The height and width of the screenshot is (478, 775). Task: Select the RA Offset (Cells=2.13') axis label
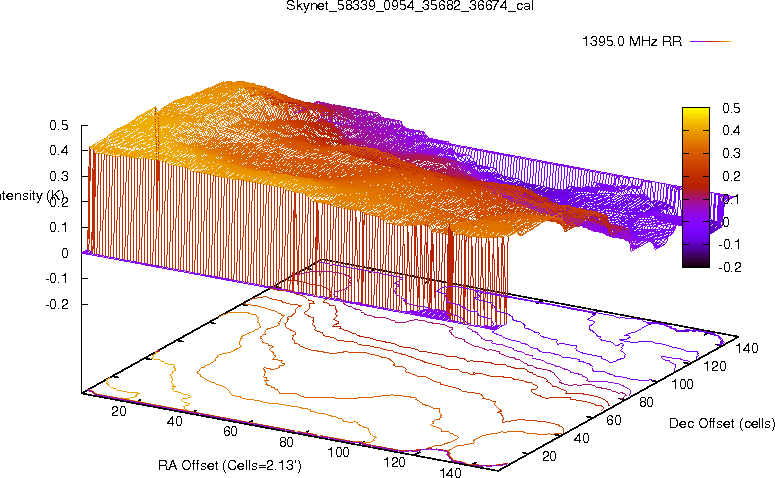point(230,465)
